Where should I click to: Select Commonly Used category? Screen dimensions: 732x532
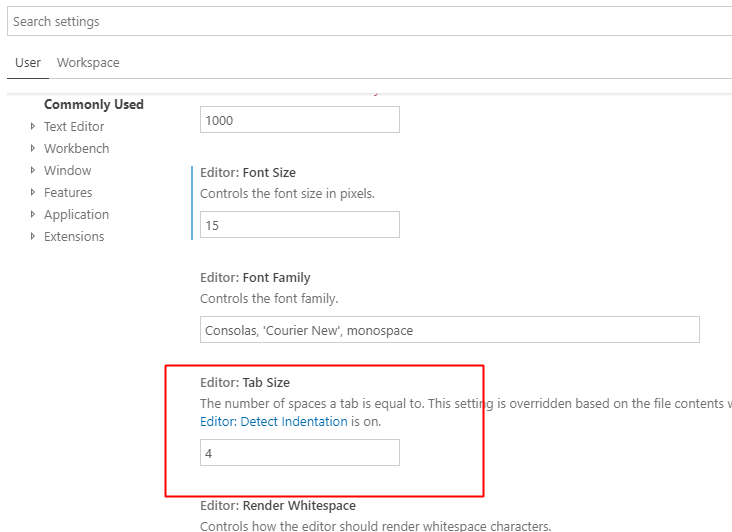click(94, 104)
